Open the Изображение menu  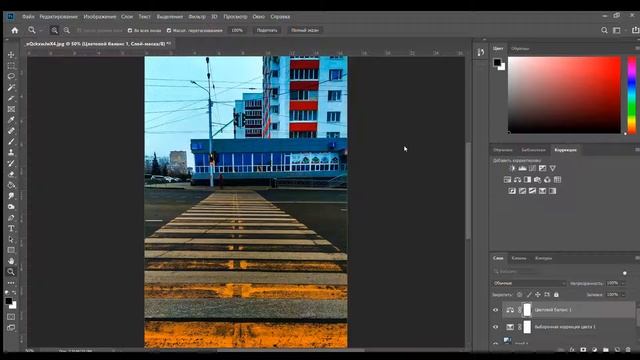[x=100, y=17]
